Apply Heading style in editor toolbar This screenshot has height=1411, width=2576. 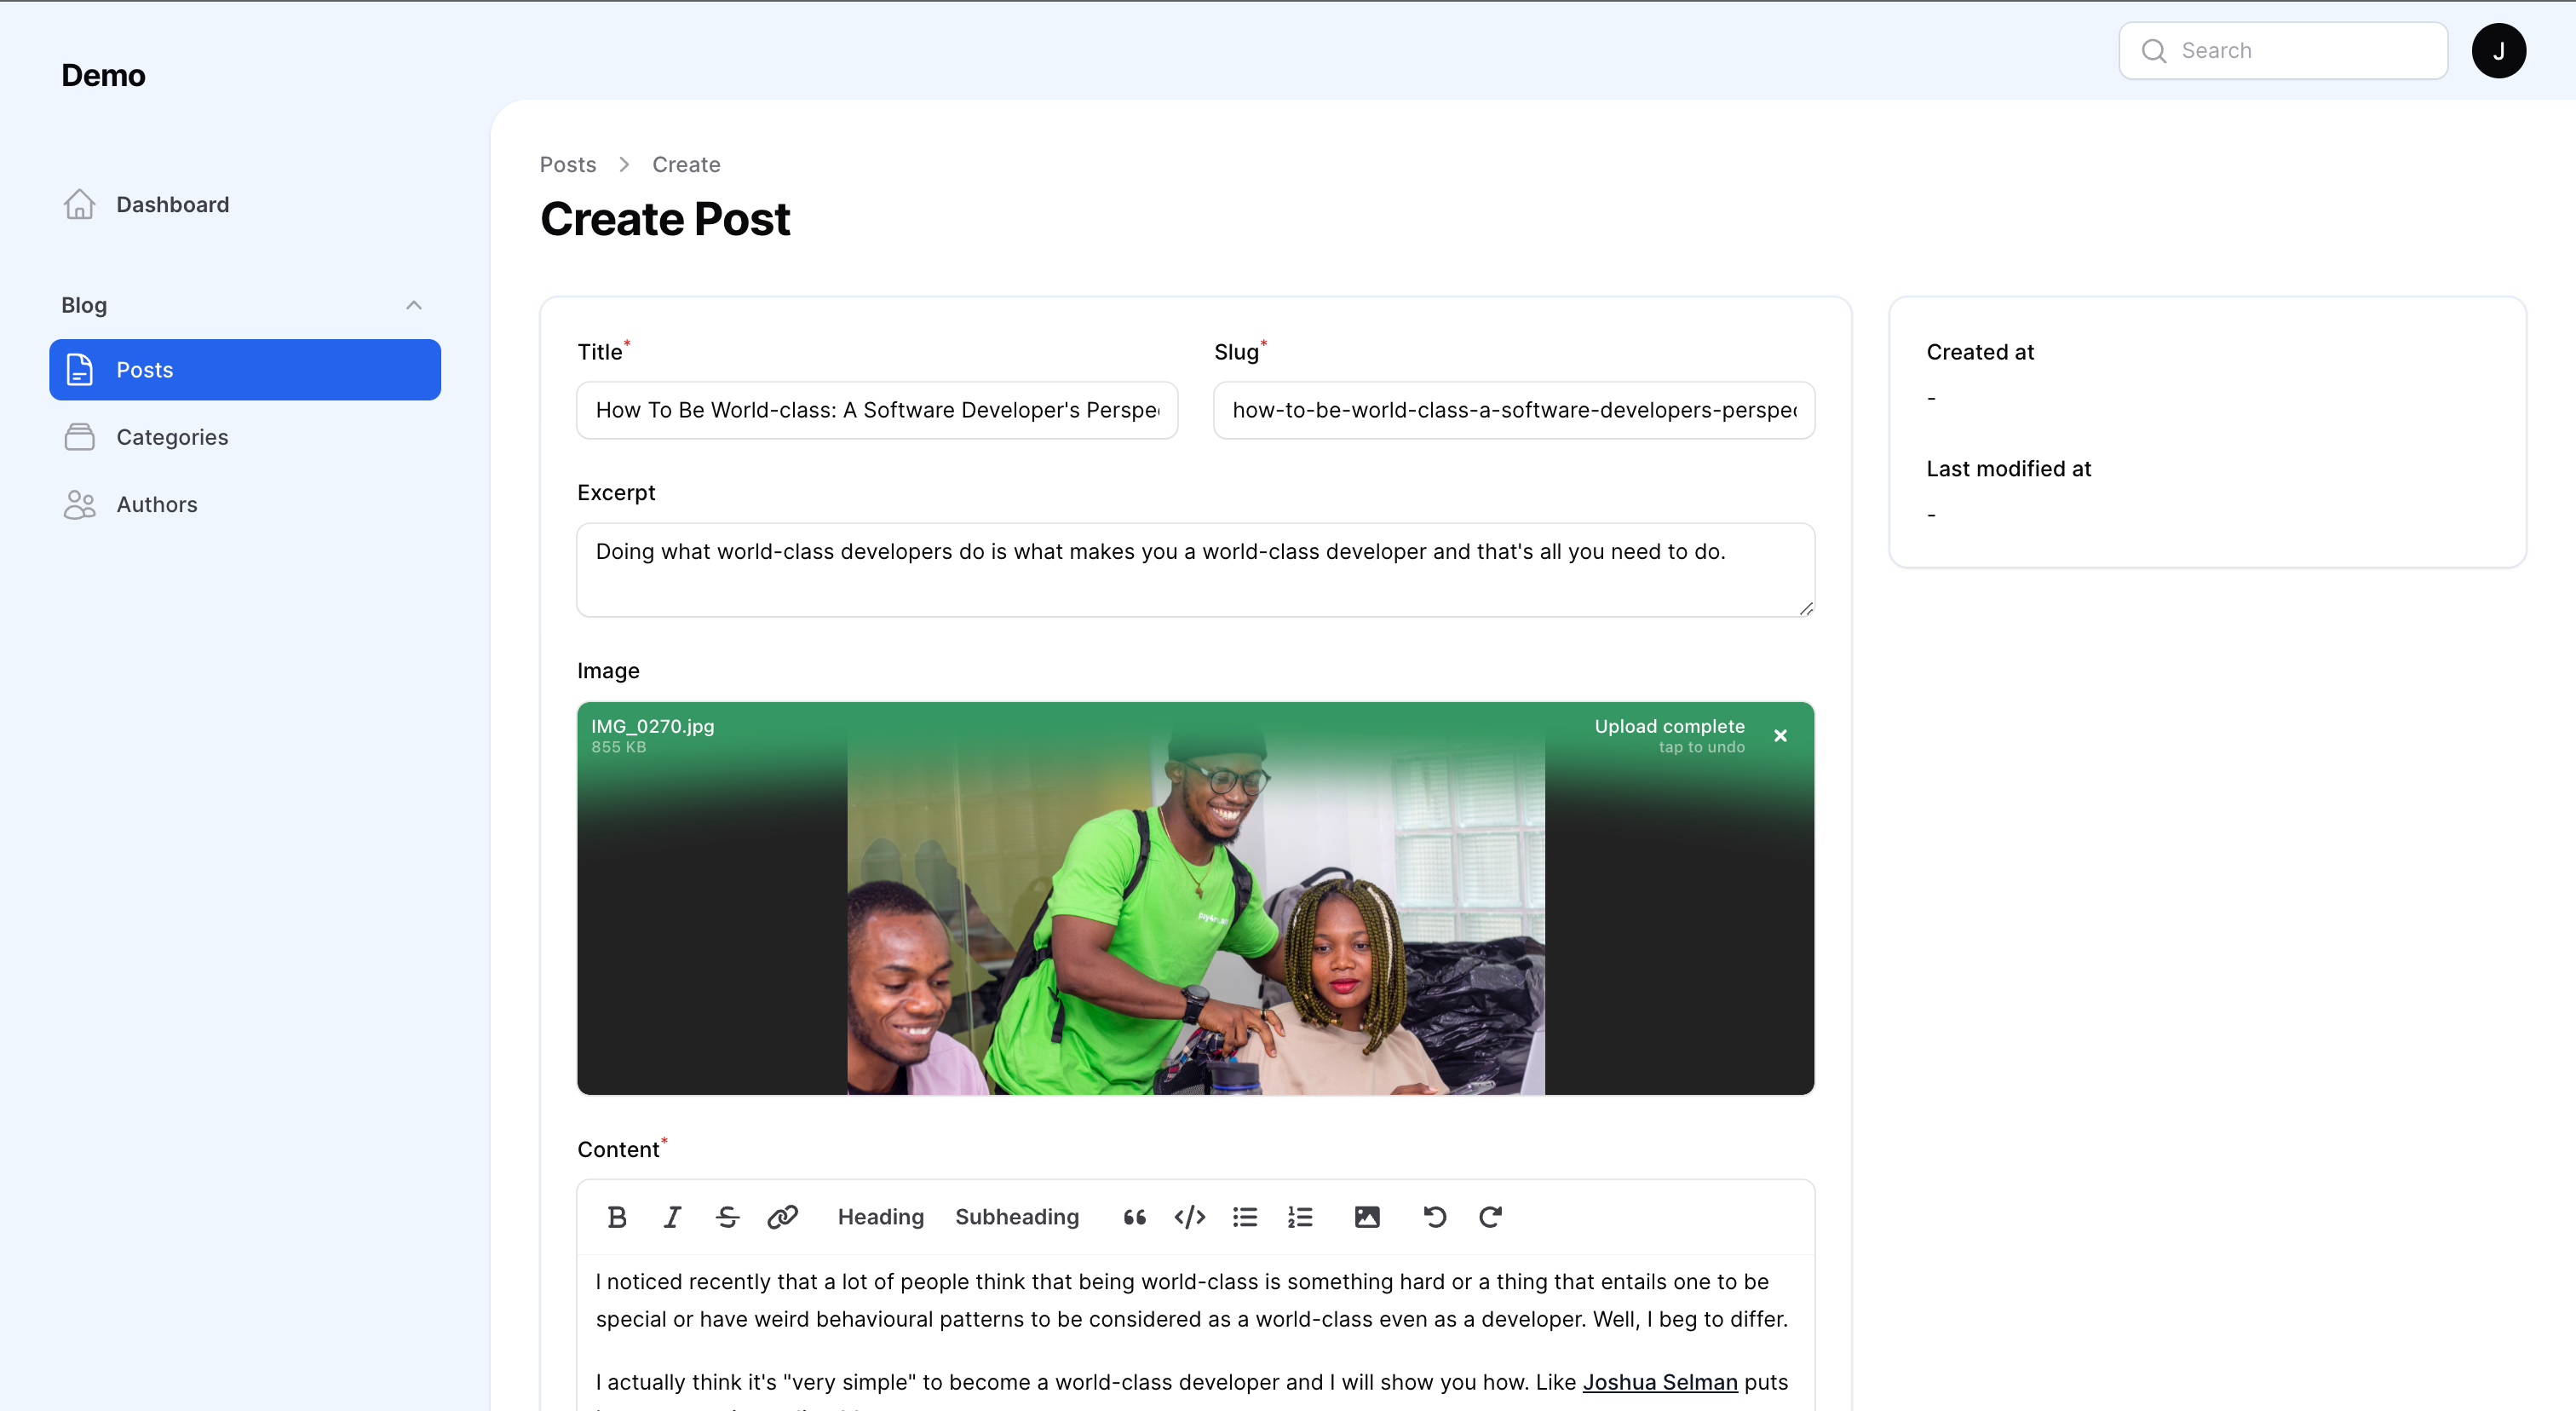click(x=880, y=1217)
